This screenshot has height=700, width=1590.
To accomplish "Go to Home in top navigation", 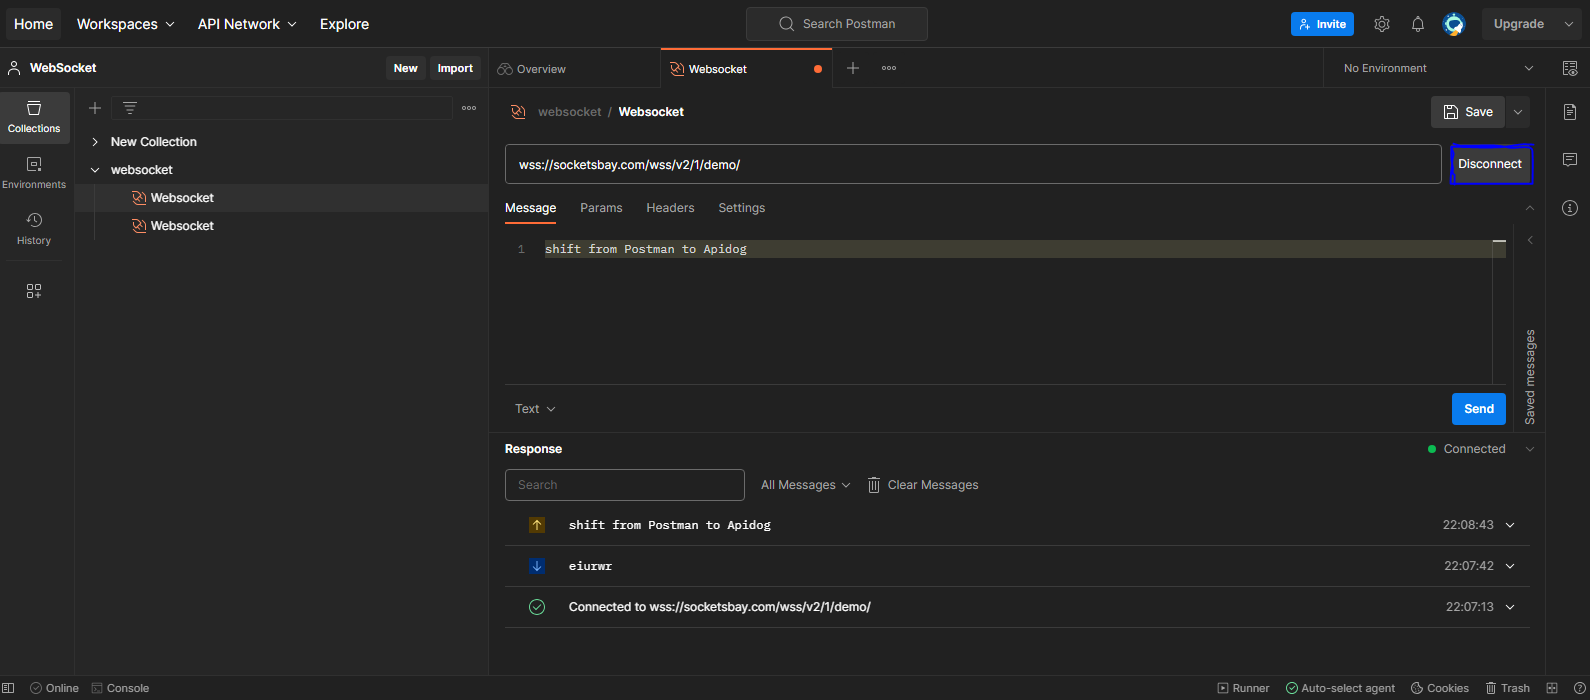I will click(x=34, y=24).
